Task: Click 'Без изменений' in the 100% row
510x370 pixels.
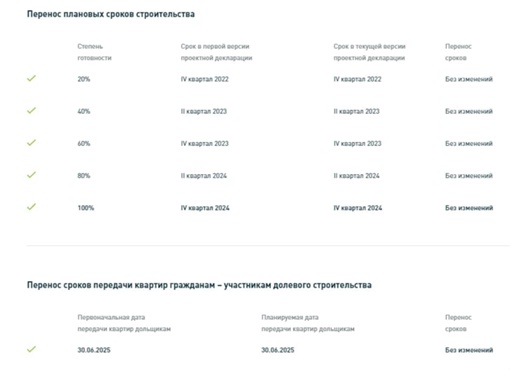Action: pyautogui.click(x=469, y=208)
